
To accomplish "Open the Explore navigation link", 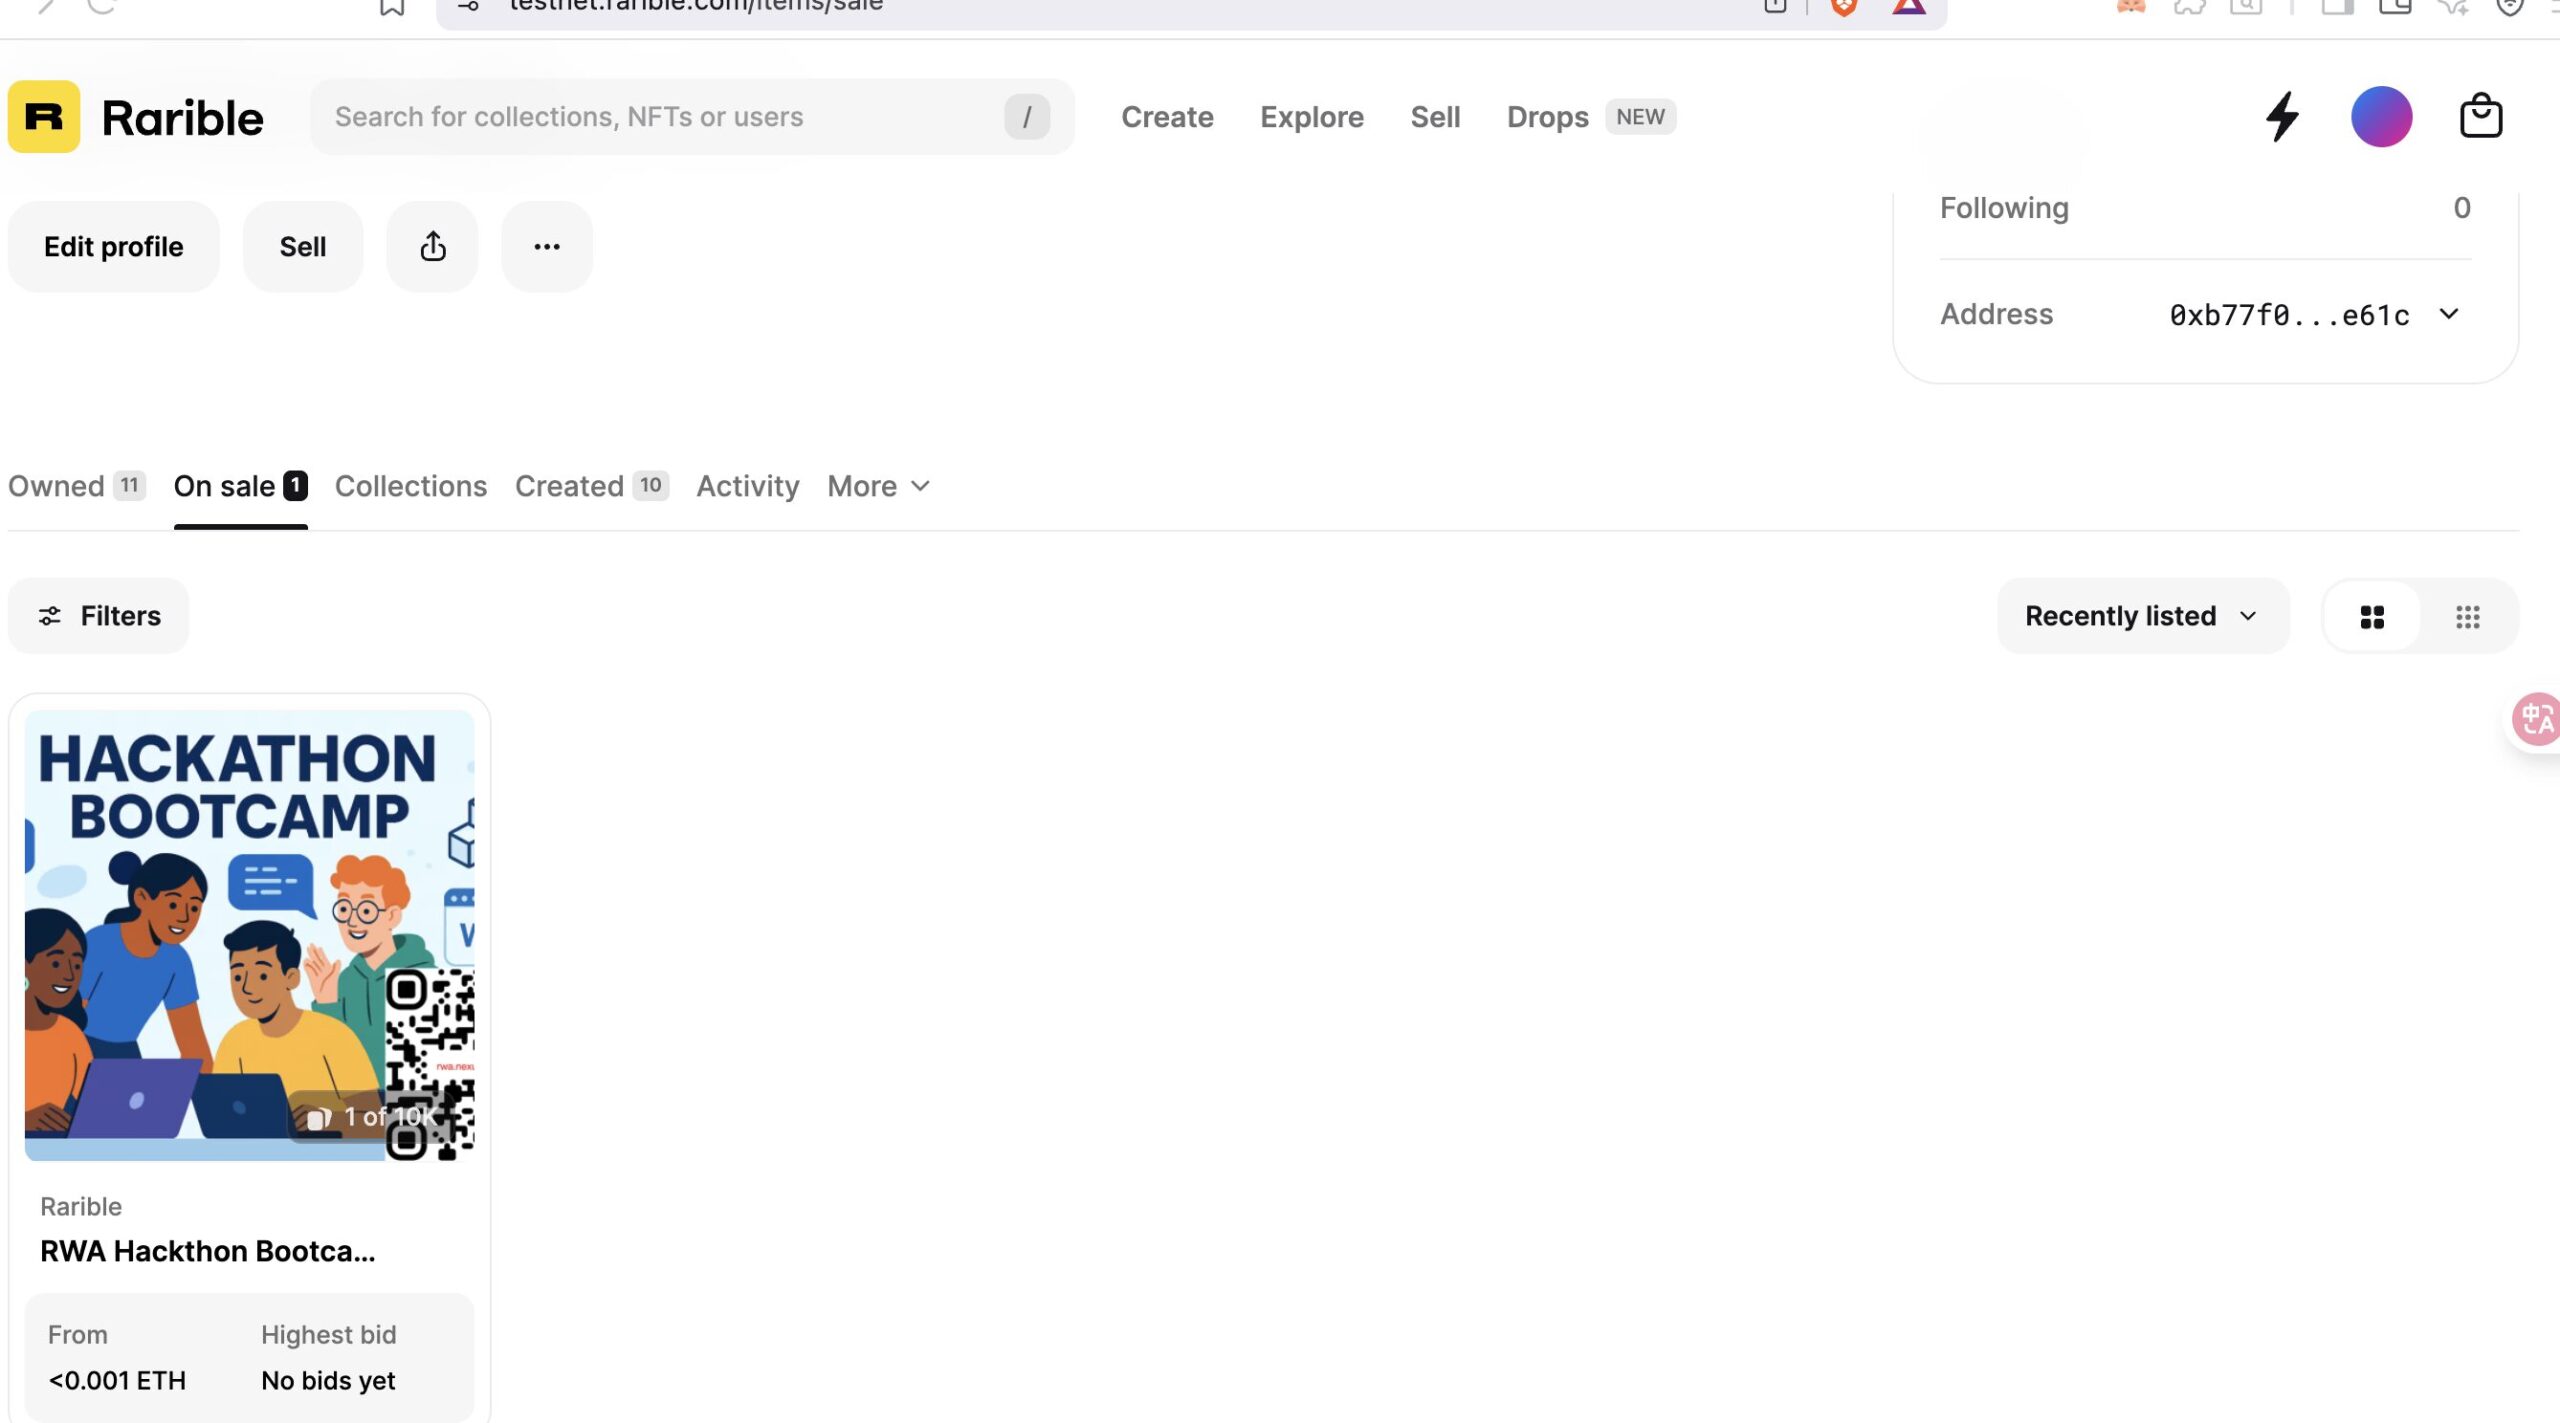I will (1311, 117).
